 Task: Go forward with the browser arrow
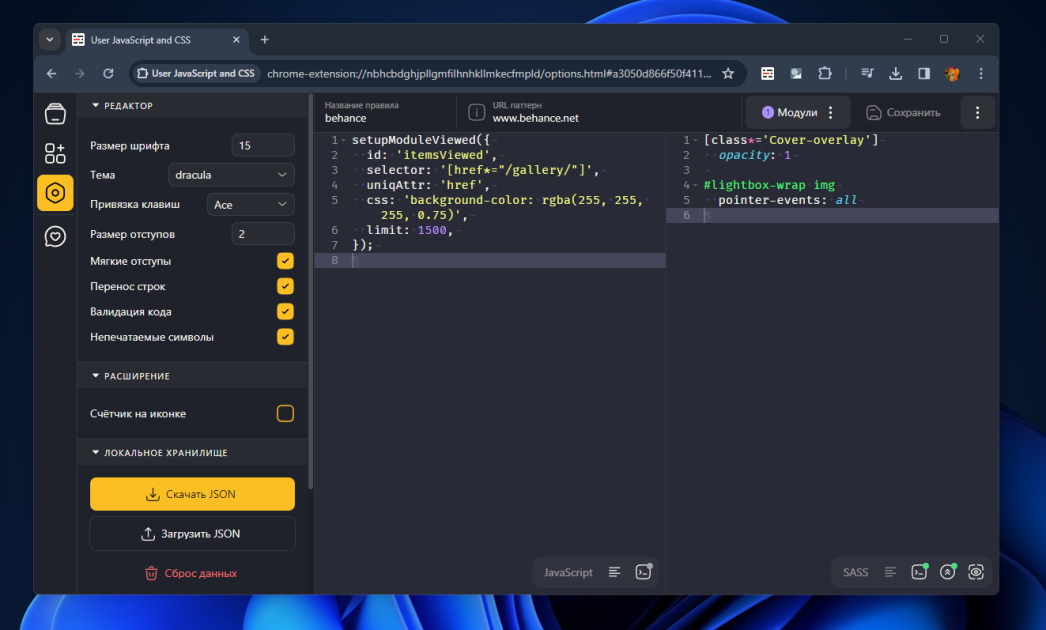pyautogui.click(x=79, y=73)
